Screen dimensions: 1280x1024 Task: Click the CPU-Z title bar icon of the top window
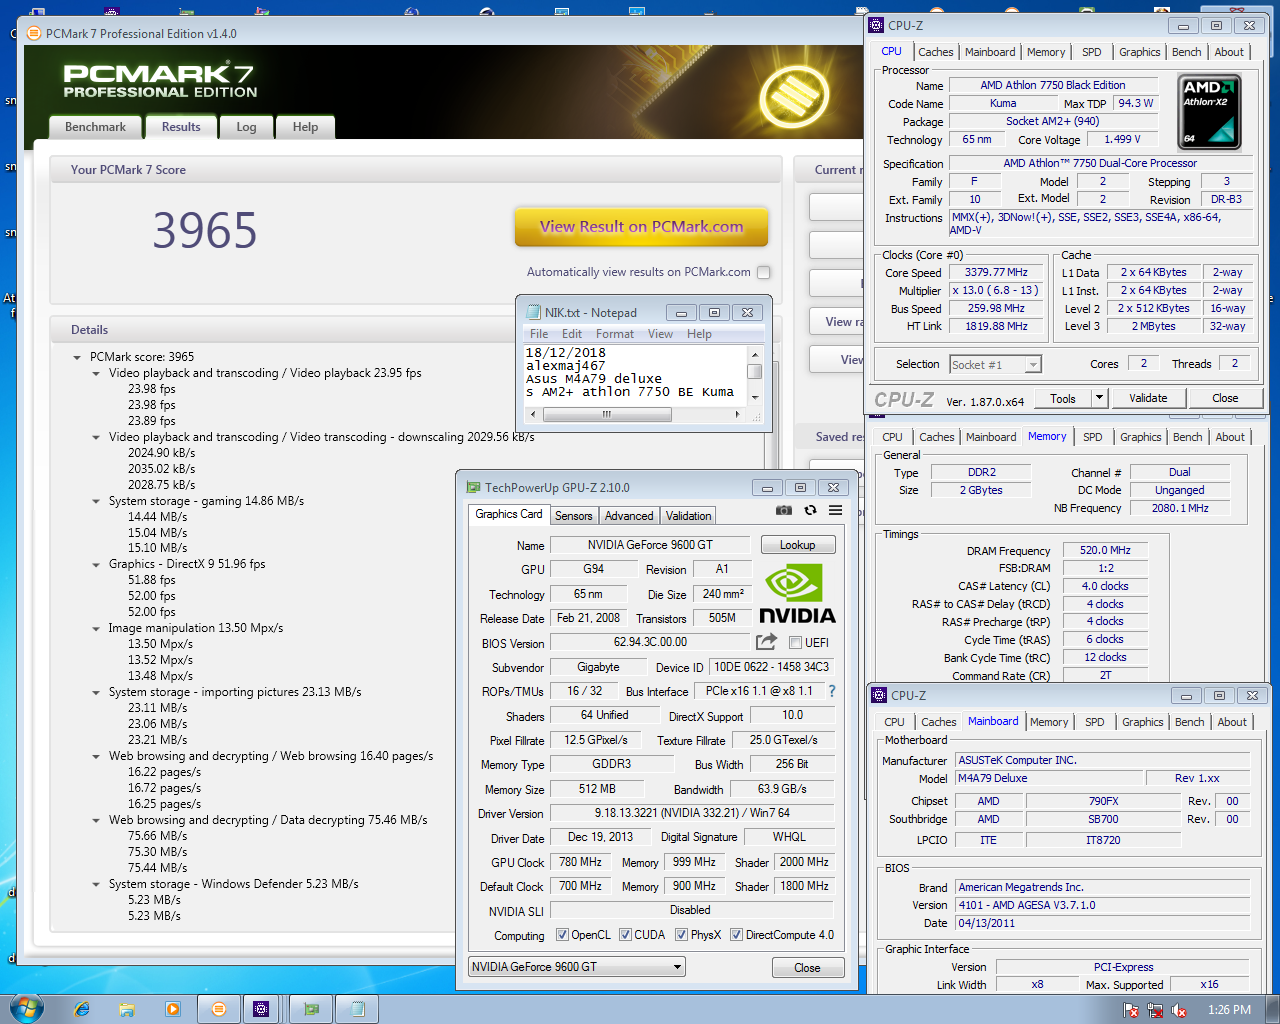click(x=876, y=25)
